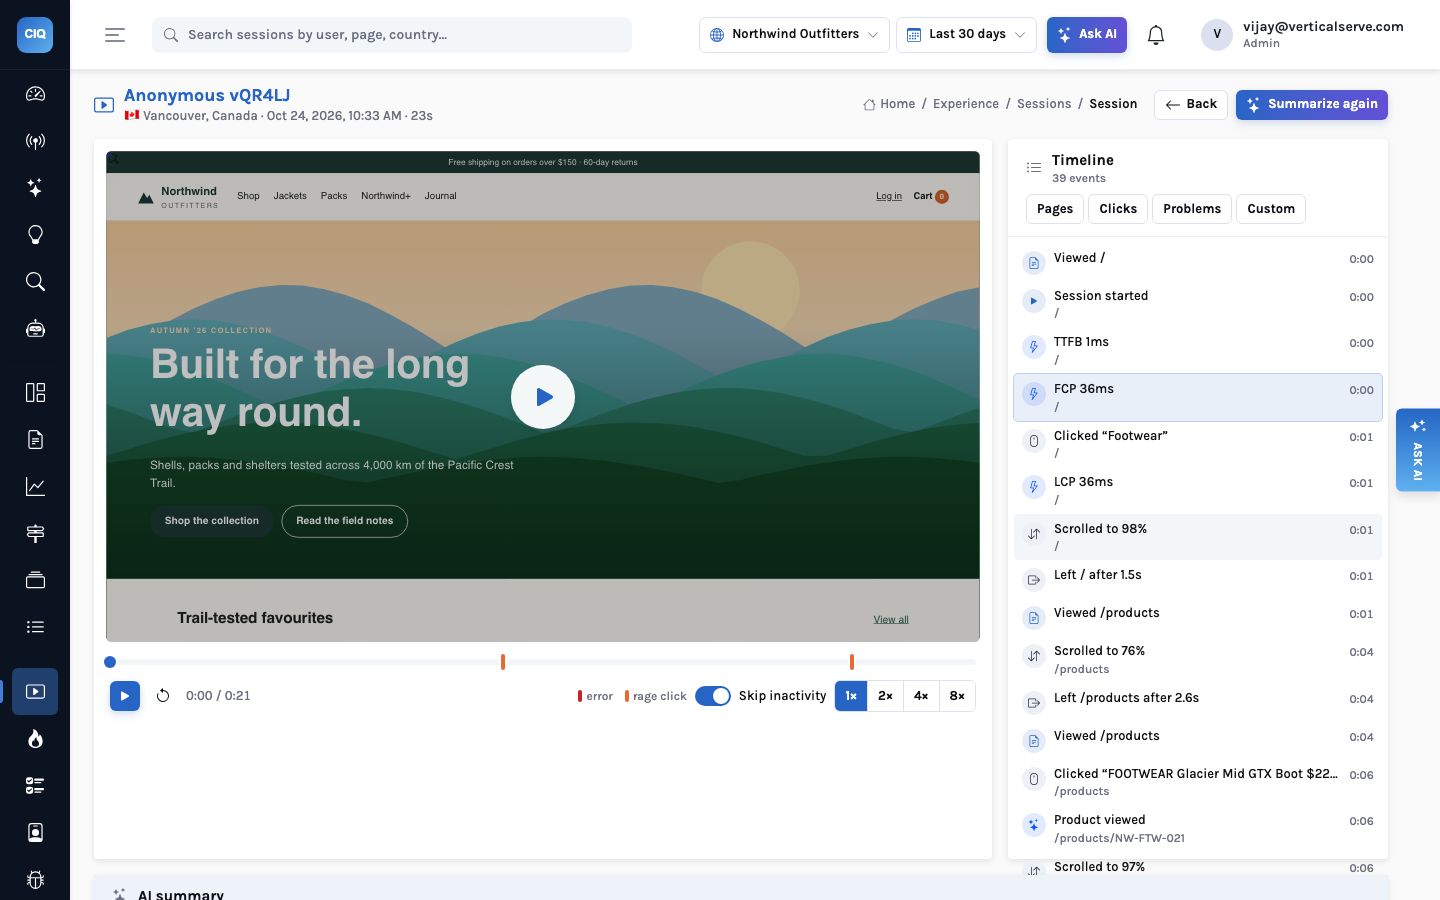Select the Clicked "Footwear" timeline event
The image size is (1440, 900).
pos(1198,444)
